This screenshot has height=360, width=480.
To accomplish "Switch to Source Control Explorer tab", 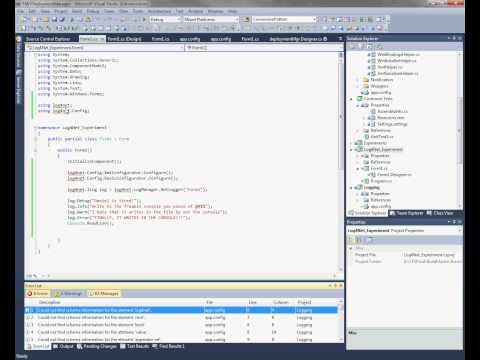I will (48, 39).
